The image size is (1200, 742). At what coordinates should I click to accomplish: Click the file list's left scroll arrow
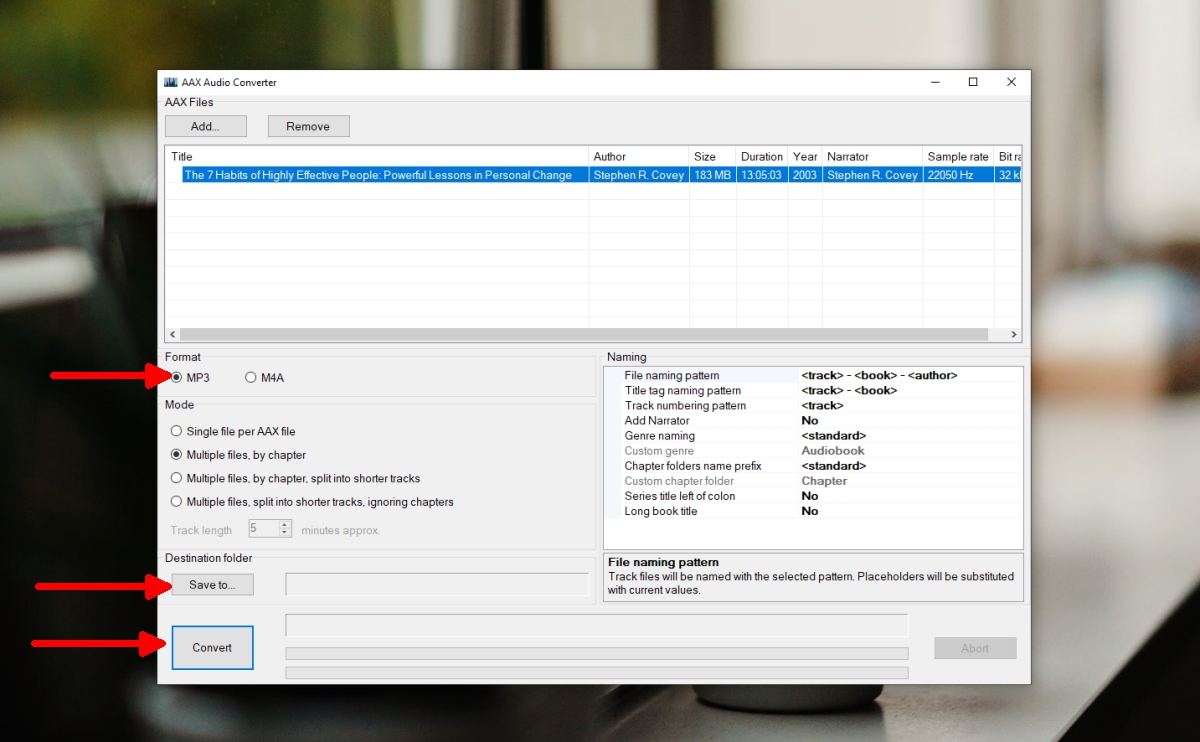(172, 334)
